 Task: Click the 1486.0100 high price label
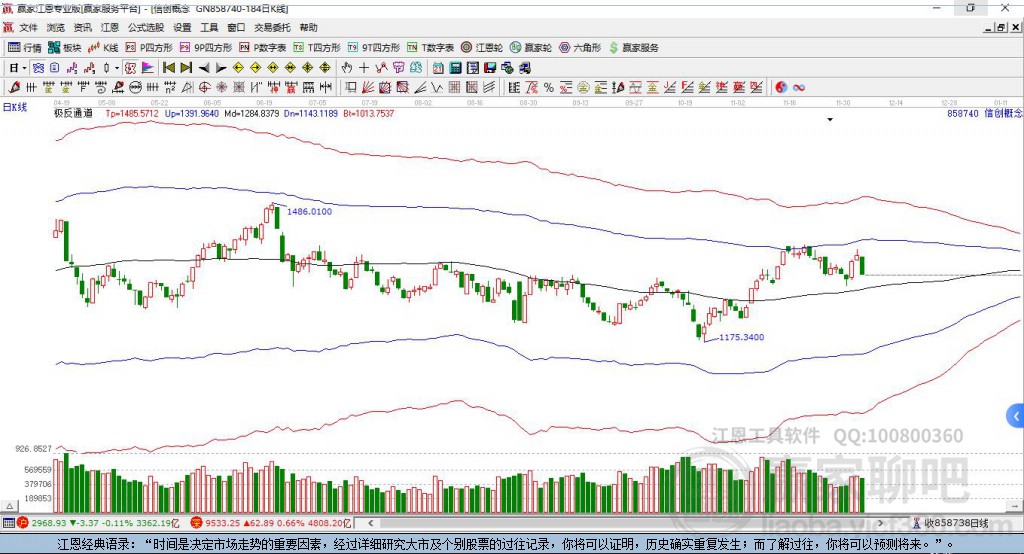[310, 212]
